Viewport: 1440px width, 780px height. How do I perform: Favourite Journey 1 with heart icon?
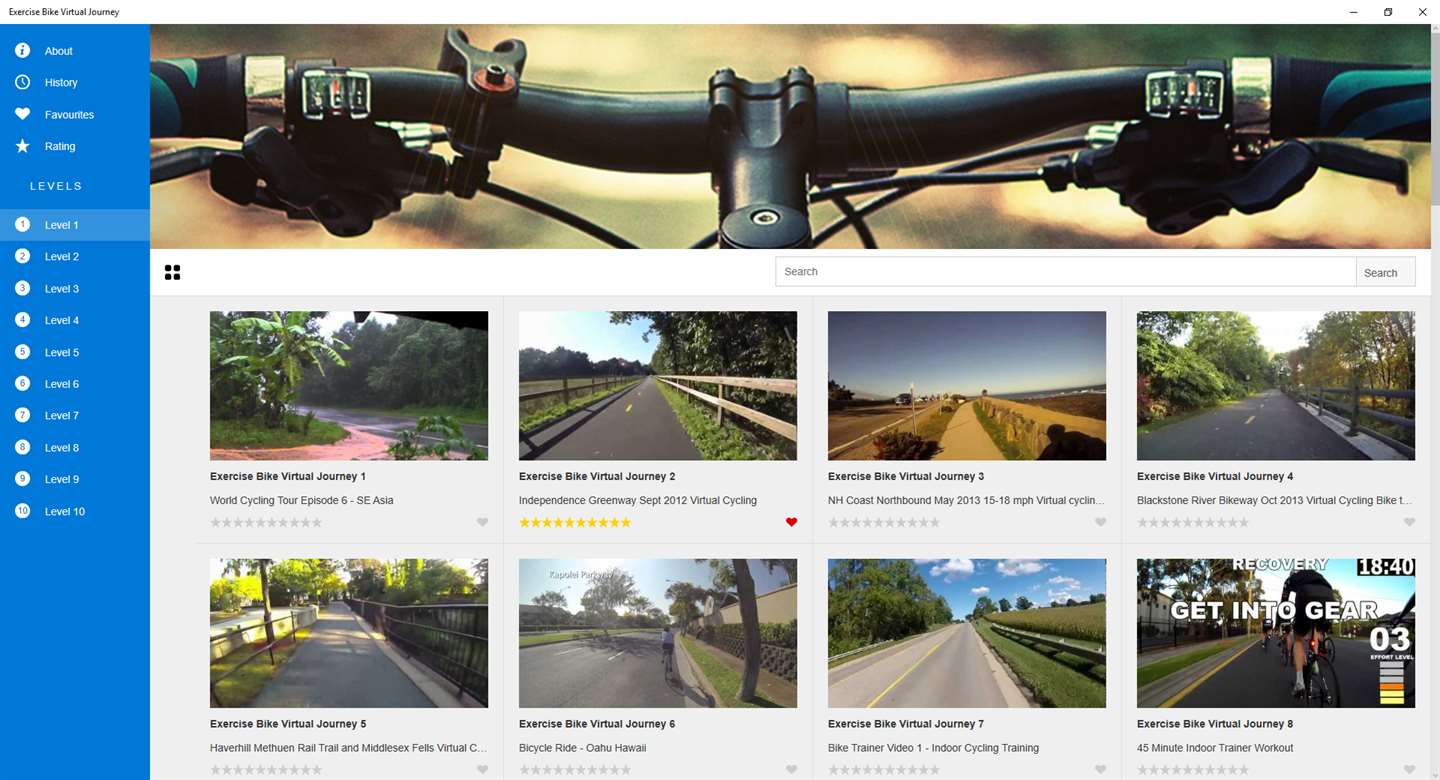482,522
